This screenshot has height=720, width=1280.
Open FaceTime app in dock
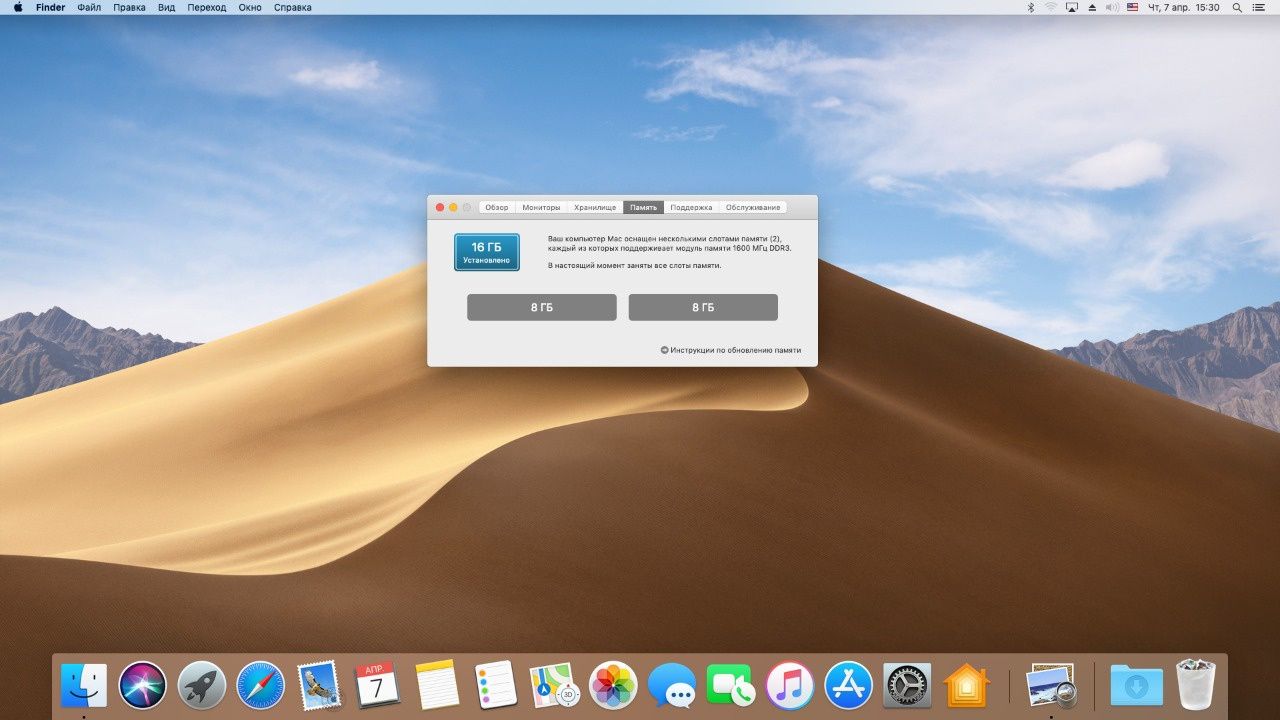(x=731, y=685)
